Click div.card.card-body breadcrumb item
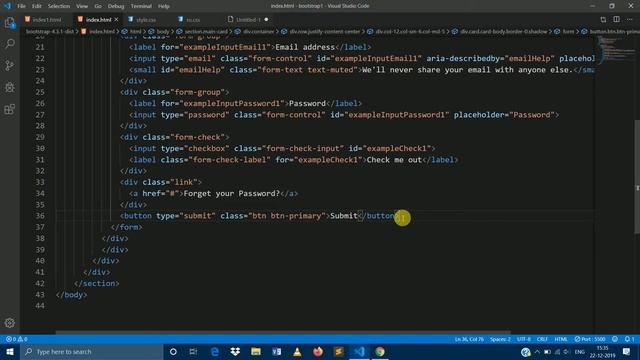Viewport: 640px width, 360px height. [503, 31]
